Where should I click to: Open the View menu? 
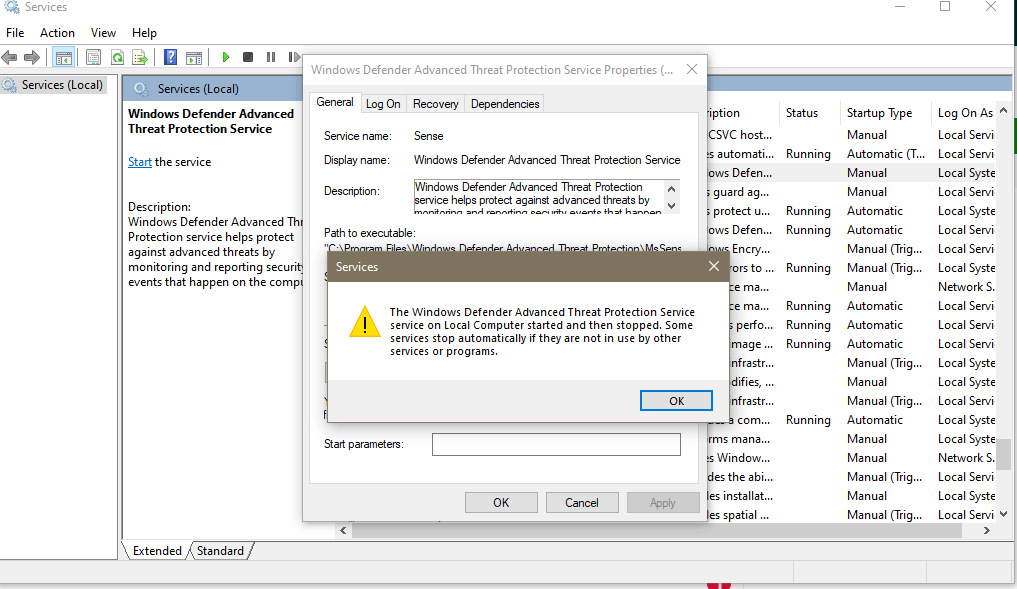point(103,32)
